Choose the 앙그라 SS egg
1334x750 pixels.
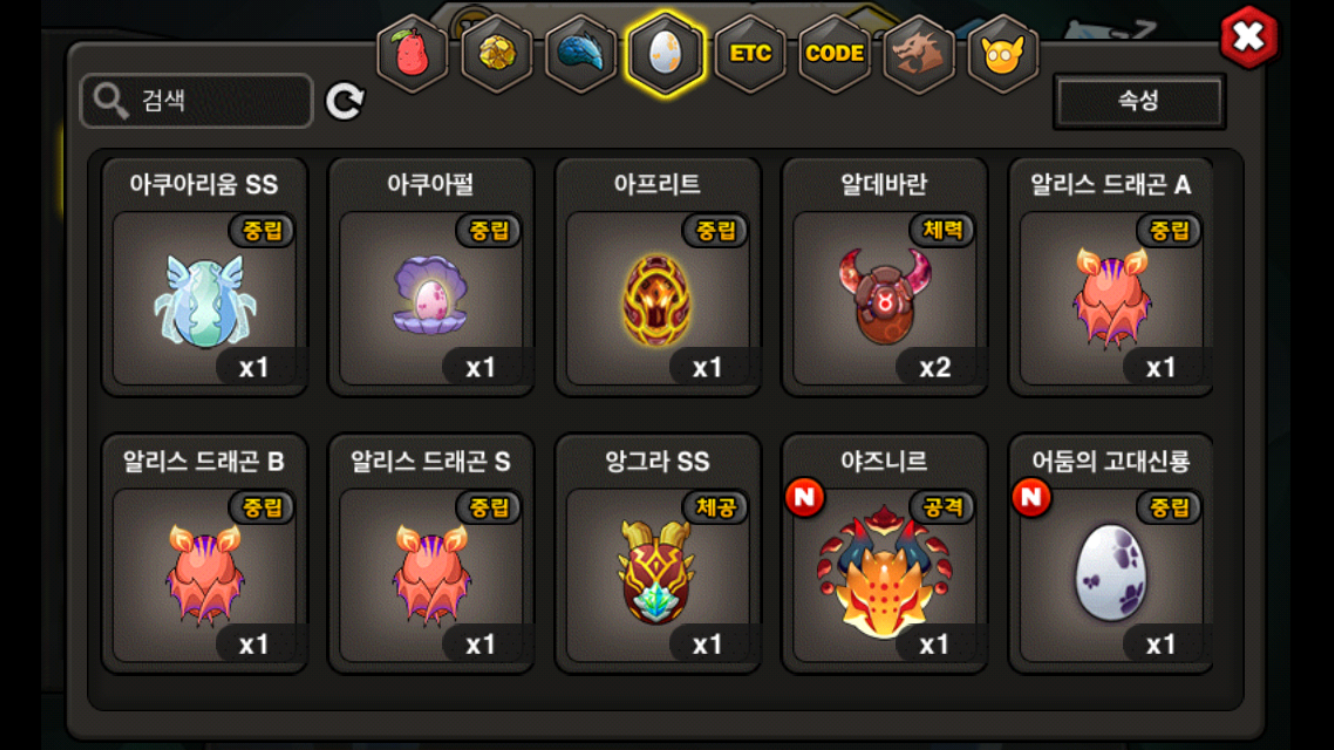tap(658, 554)
